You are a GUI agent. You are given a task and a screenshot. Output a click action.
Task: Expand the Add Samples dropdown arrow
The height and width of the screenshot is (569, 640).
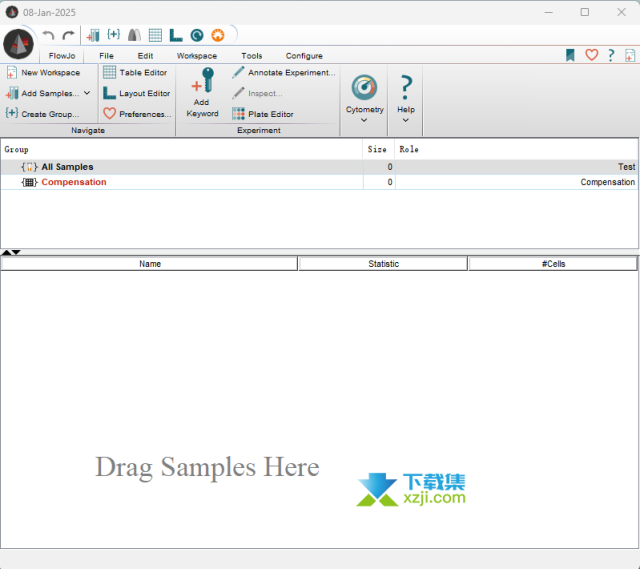(x=87, y=93)
